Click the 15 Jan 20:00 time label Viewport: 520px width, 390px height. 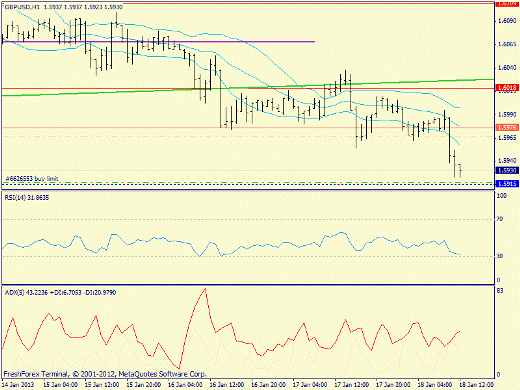[144, 385]
